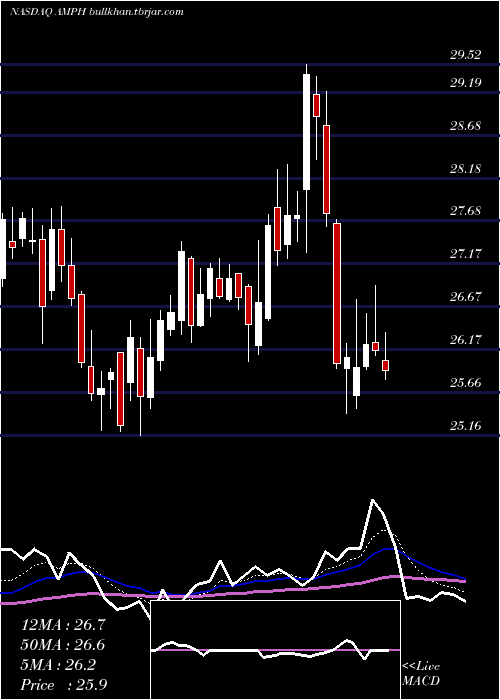Click the 26.17 price axis label
This screenshot has width=500, height=700.
(x=466, y=340)
